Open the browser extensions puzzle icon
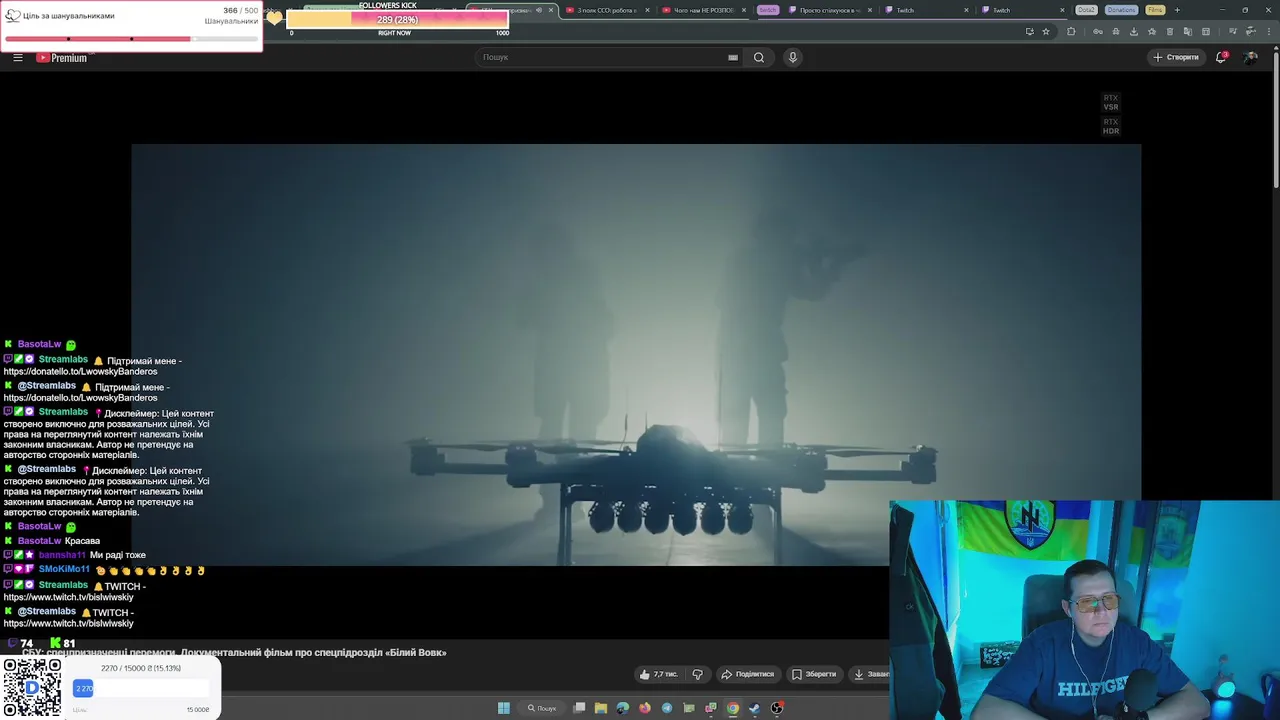The height and width of the screenshot is (720, 1280). point(1071,31)
